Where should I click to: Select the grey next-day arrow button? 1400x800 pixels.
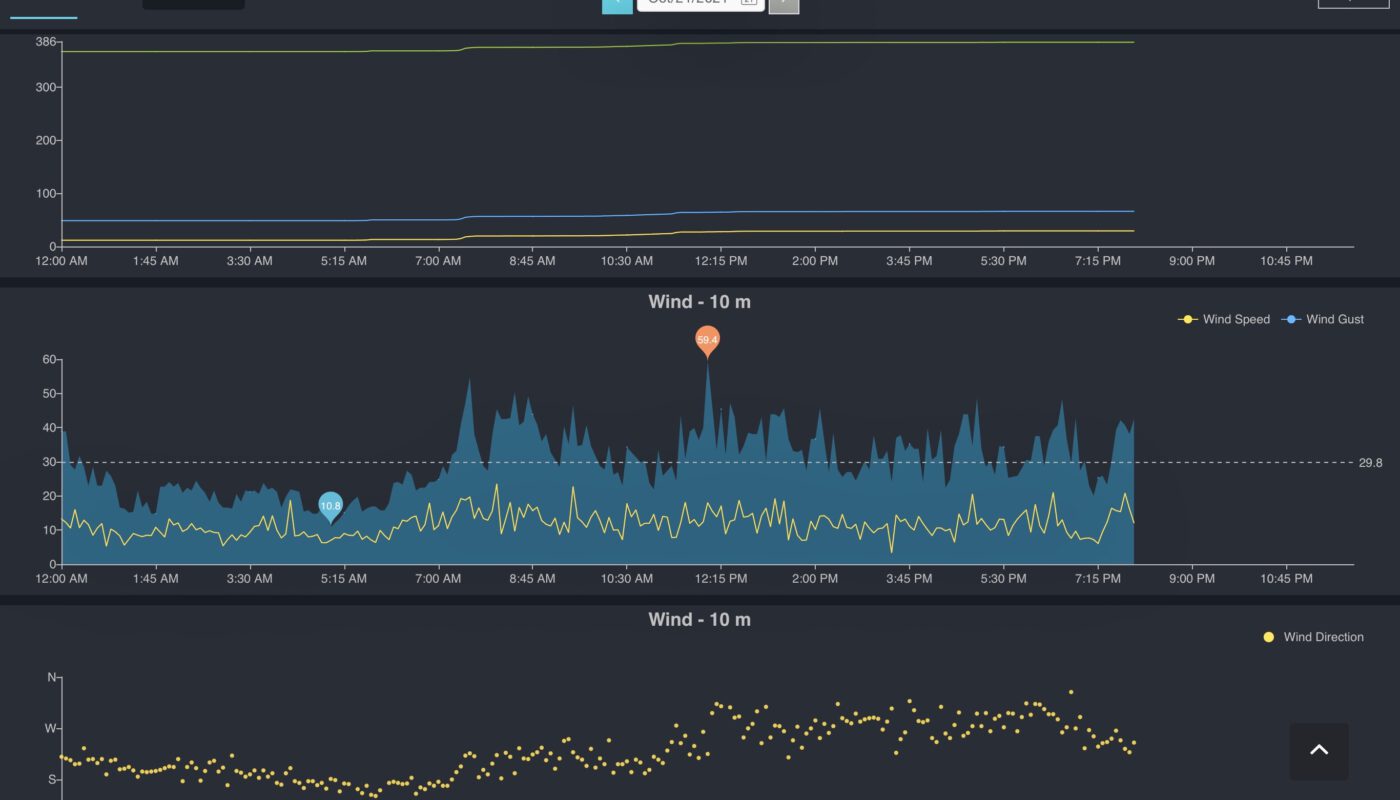coord(784,5)
